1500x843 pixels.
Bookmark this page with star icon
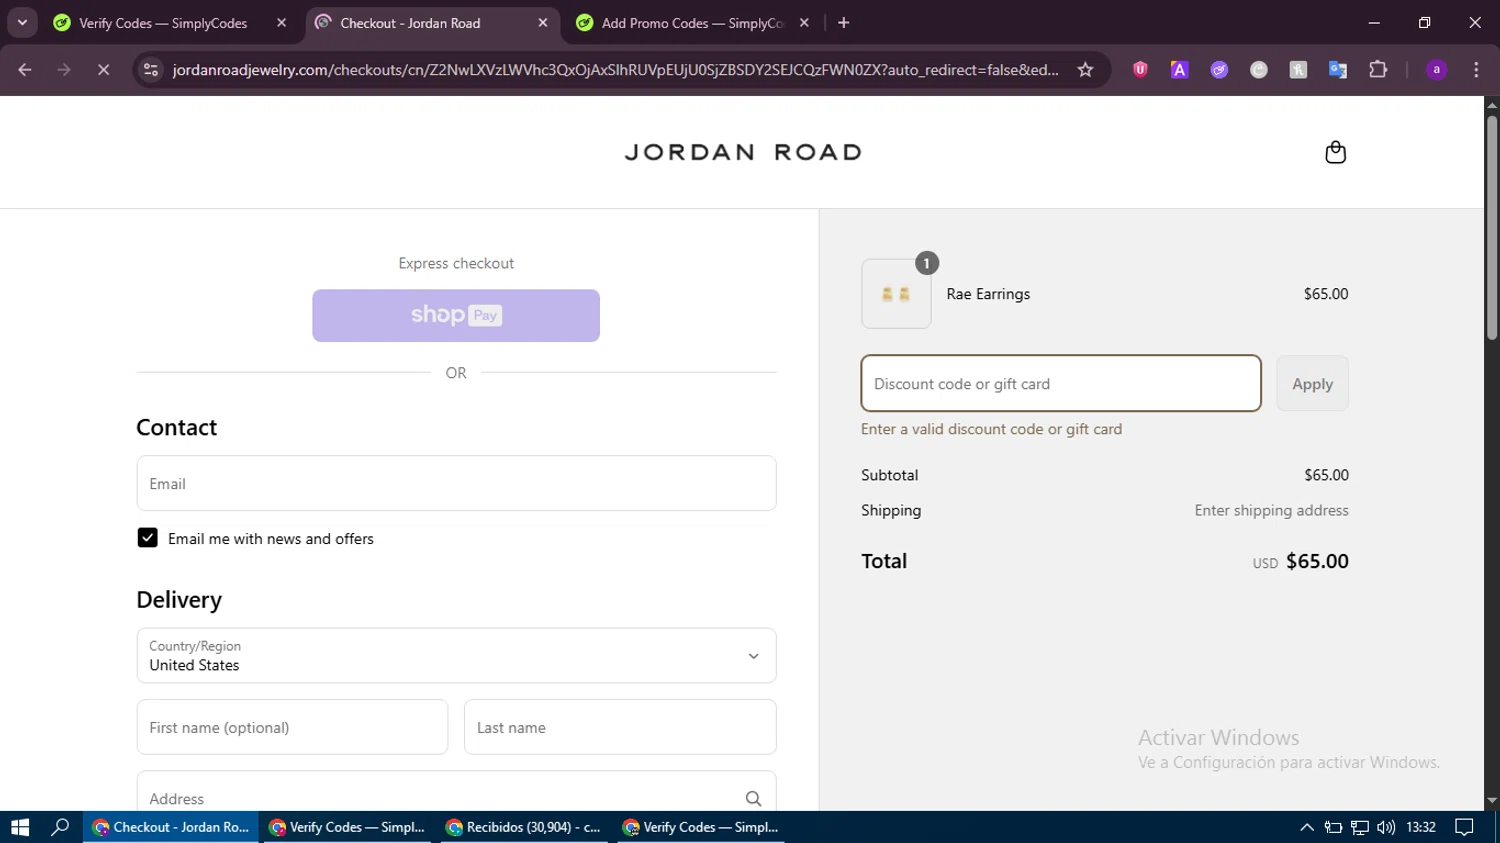point(1085,70)
